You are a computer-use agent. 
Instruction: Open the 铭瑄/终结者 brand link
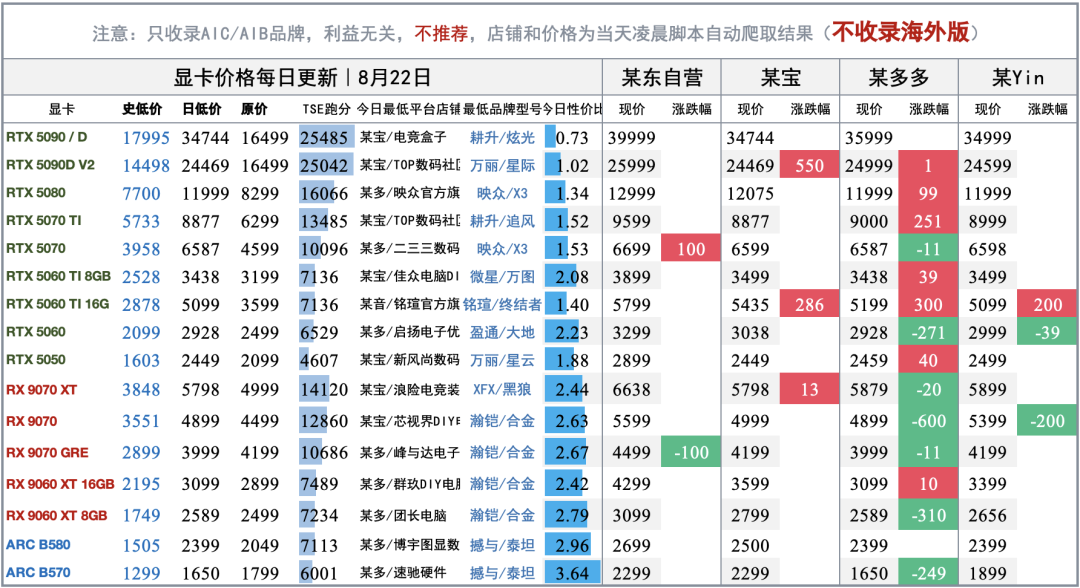tap(502, 304)
